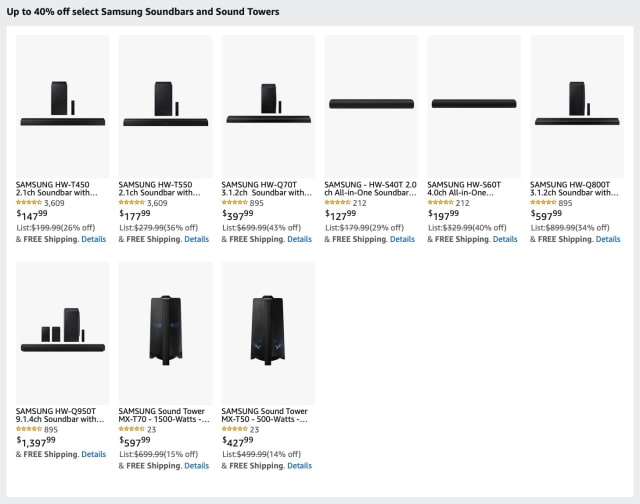Viewport: 640px width, 504px height.
Task: Open the SAMSUNG HW-T450 soundbar product image
Action: pyautogui.click(x=62, y=105)
